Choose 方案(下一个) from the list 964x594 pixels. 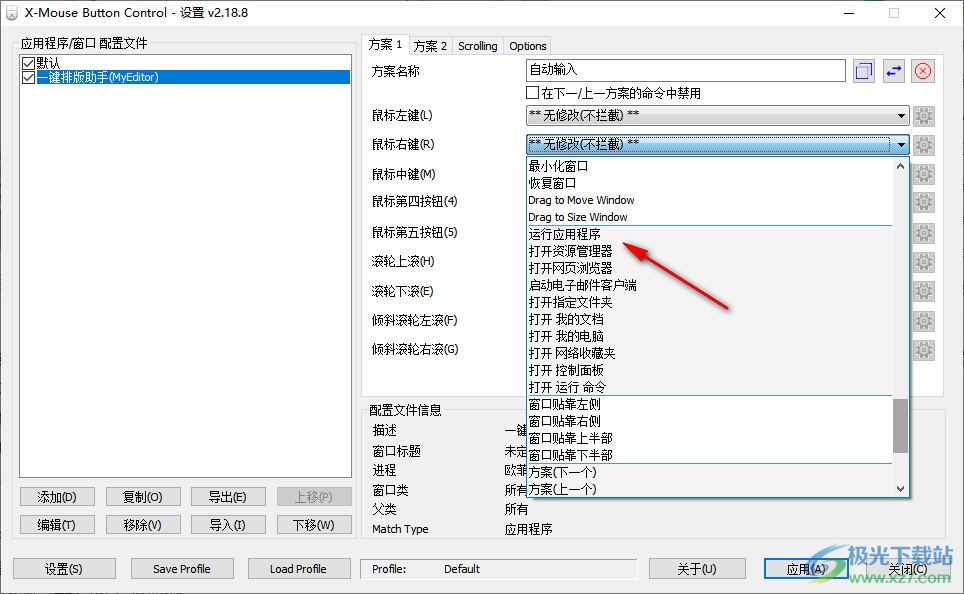(710, 473)
